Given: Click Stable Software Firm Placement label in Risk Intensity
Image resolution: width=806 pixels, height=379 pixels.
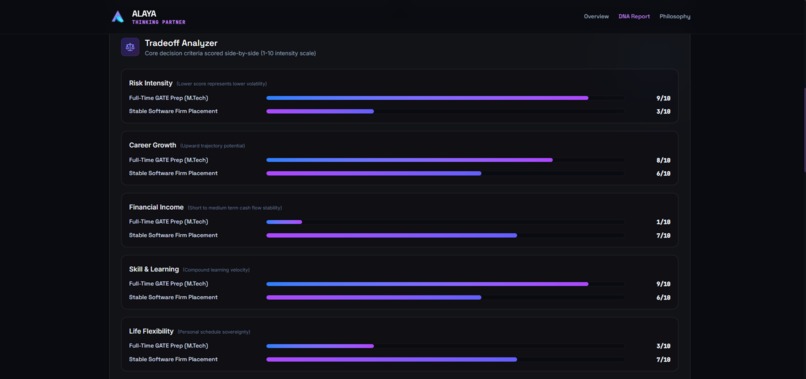Looking at the screenshot, I should (x=173, y=111).
